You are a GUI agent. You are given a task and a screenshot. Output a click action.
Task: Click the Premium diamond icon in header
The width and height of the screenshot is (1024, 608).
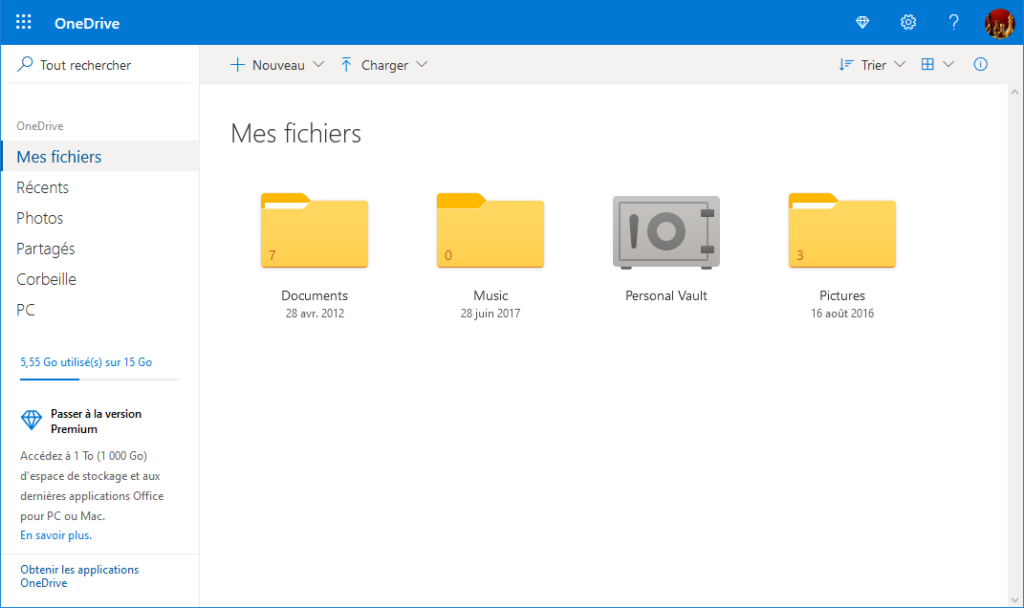click(x=862, y=22)
